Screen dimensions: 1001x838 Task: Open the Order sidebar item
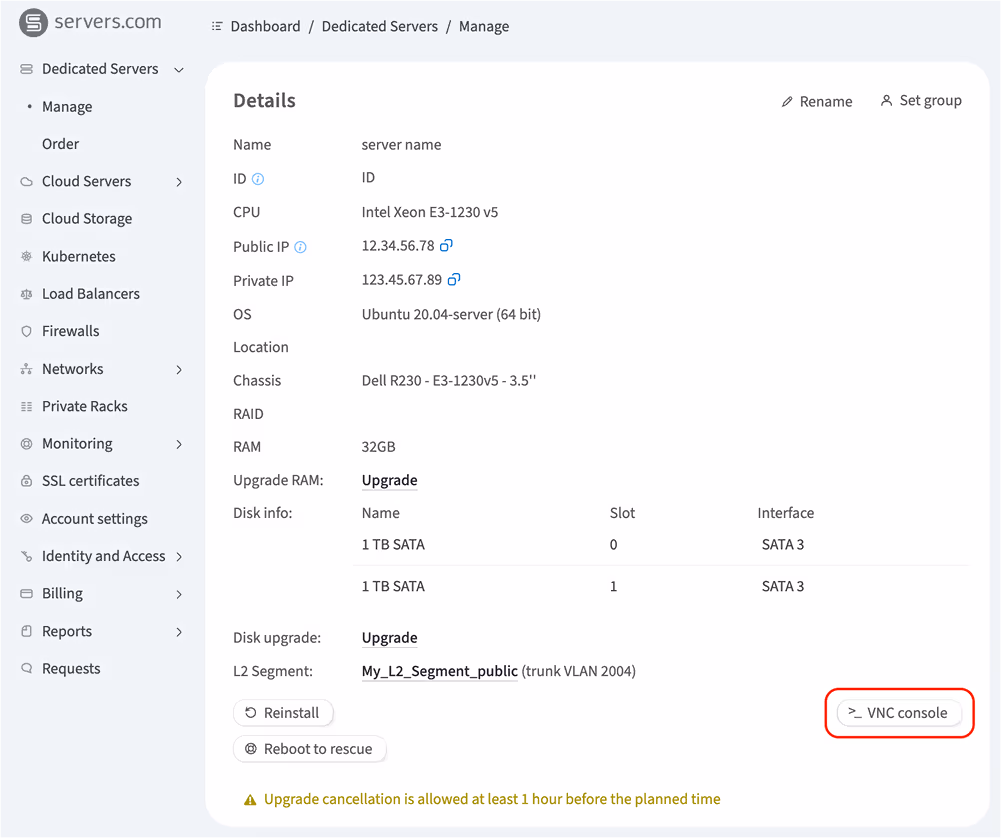pos(61,144)
